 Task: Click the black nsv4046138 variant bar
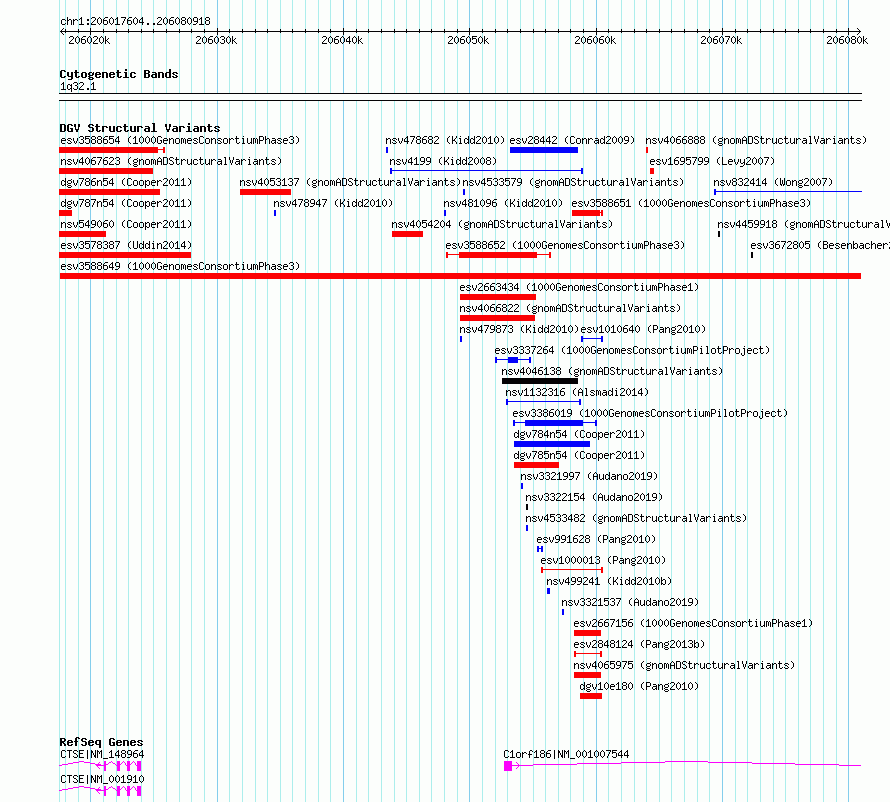[x=540, y=381]
